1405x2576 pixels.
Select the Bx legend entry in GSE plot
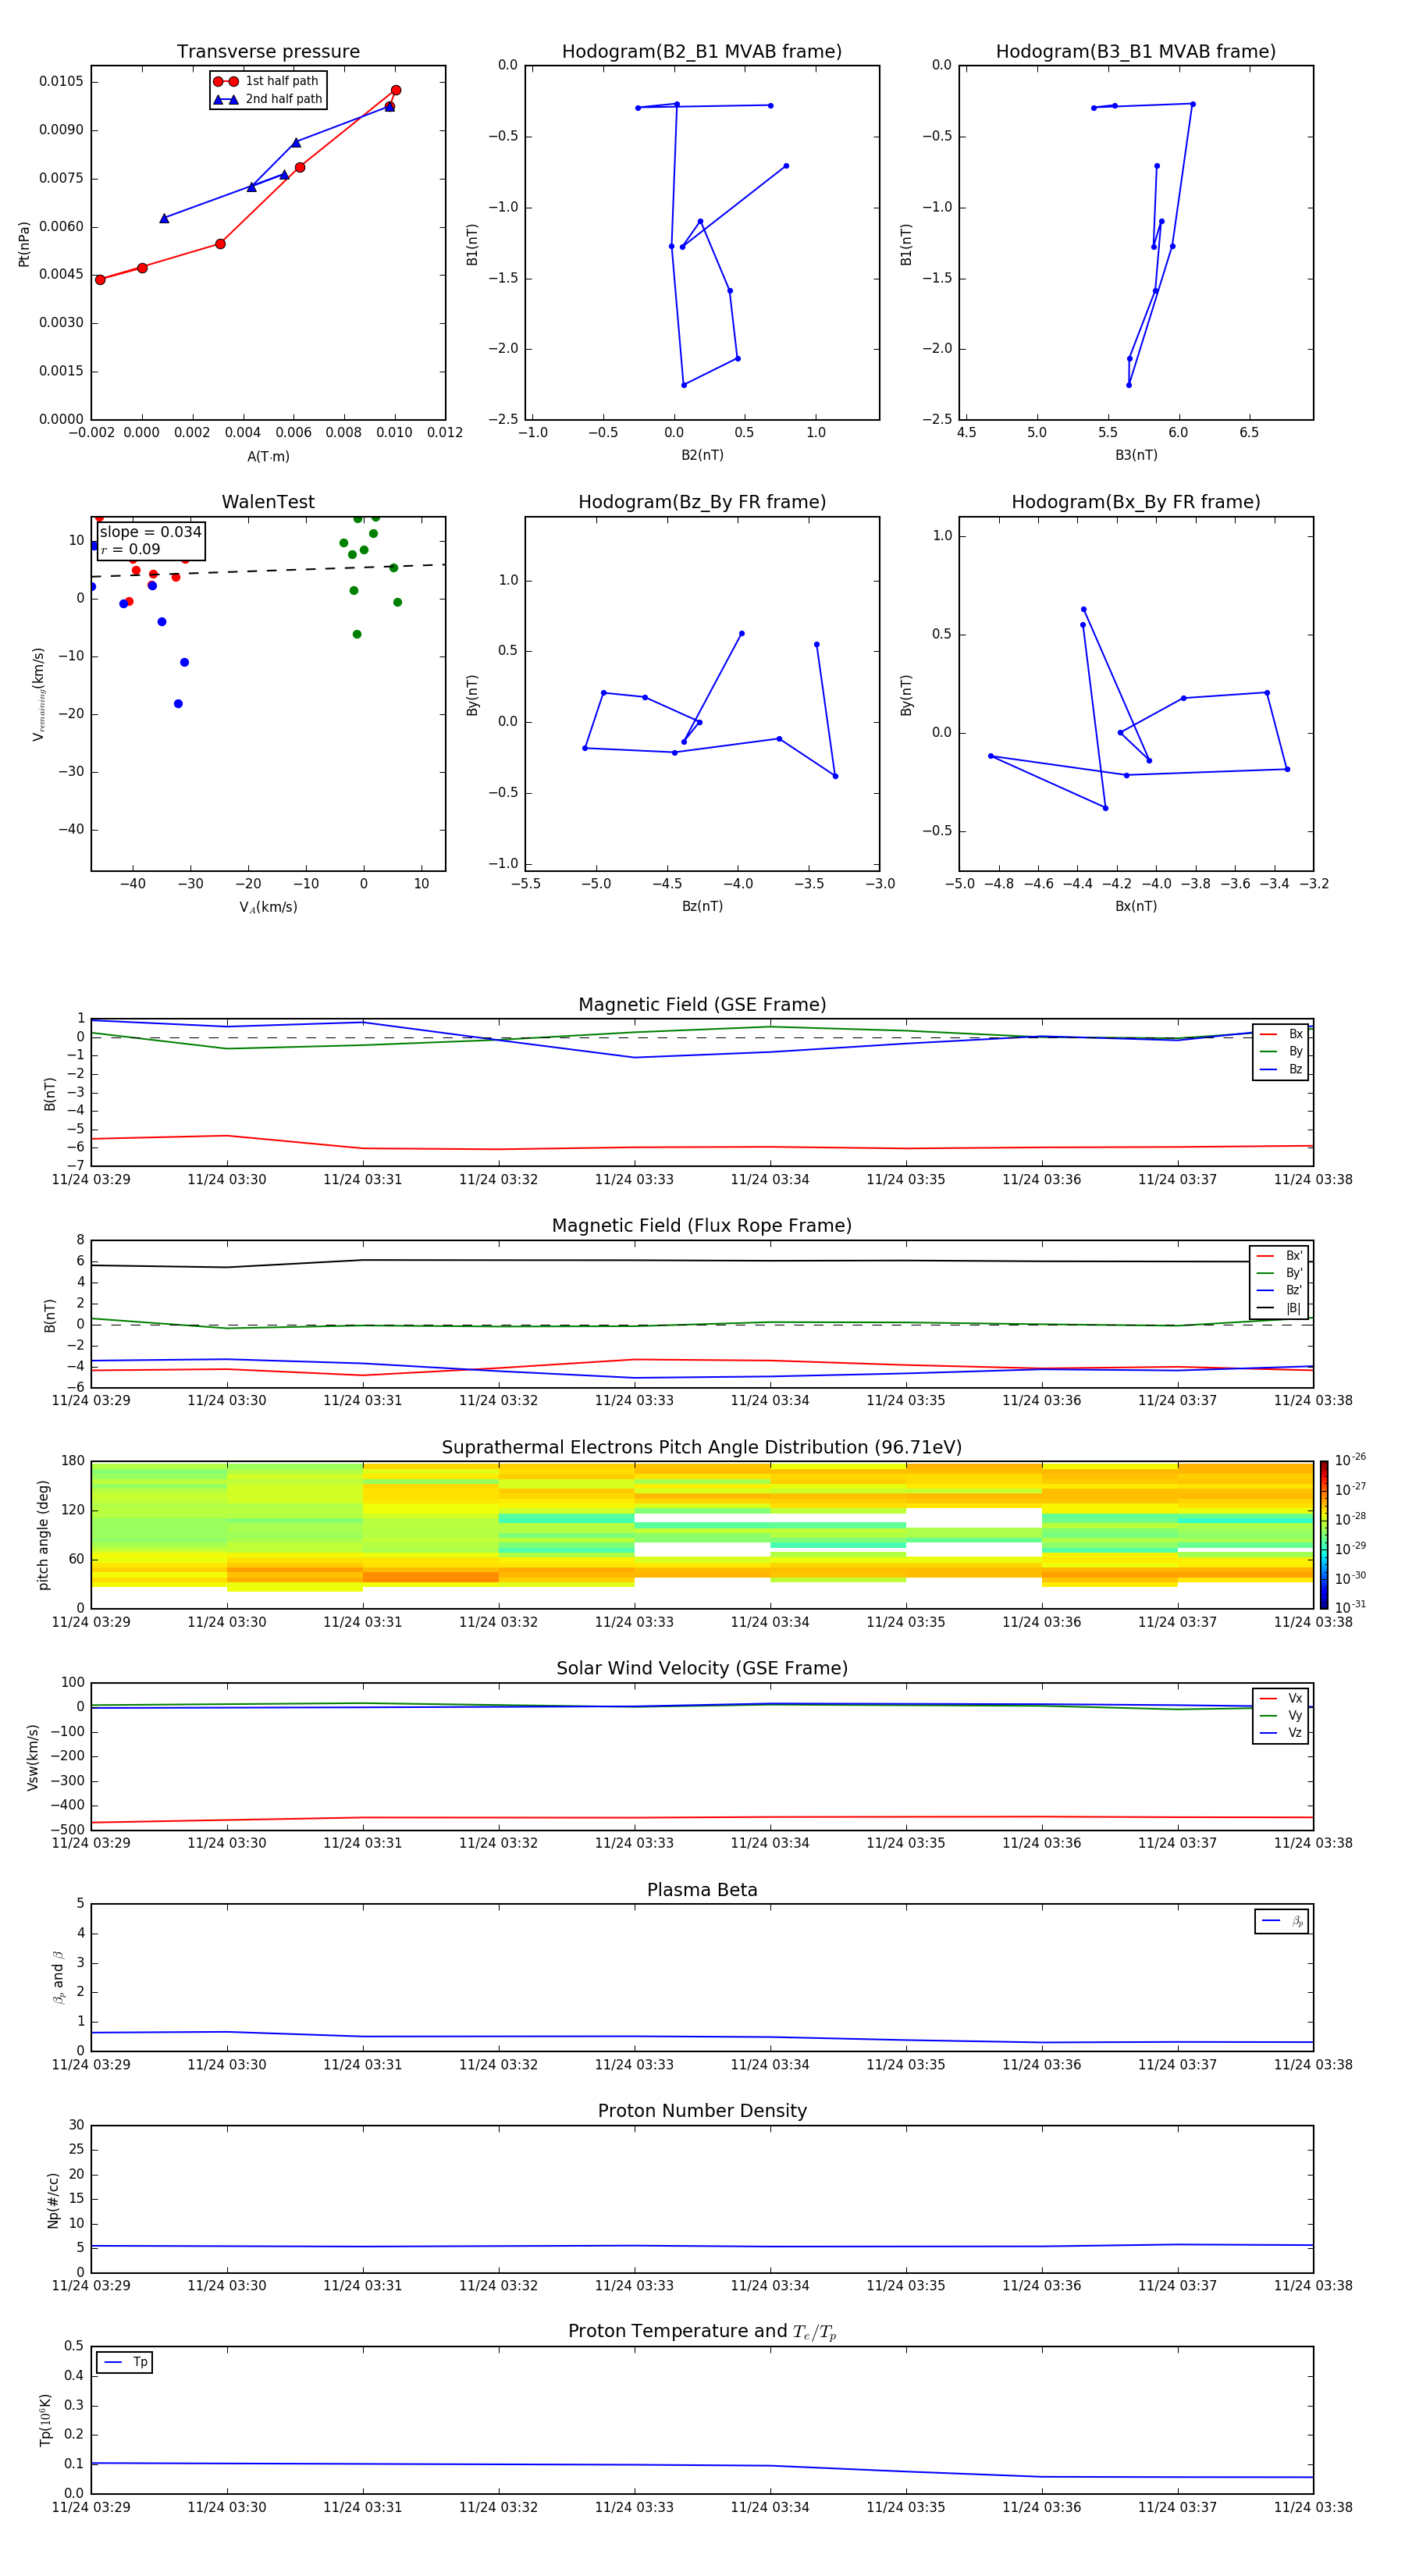point(1281,1034)
